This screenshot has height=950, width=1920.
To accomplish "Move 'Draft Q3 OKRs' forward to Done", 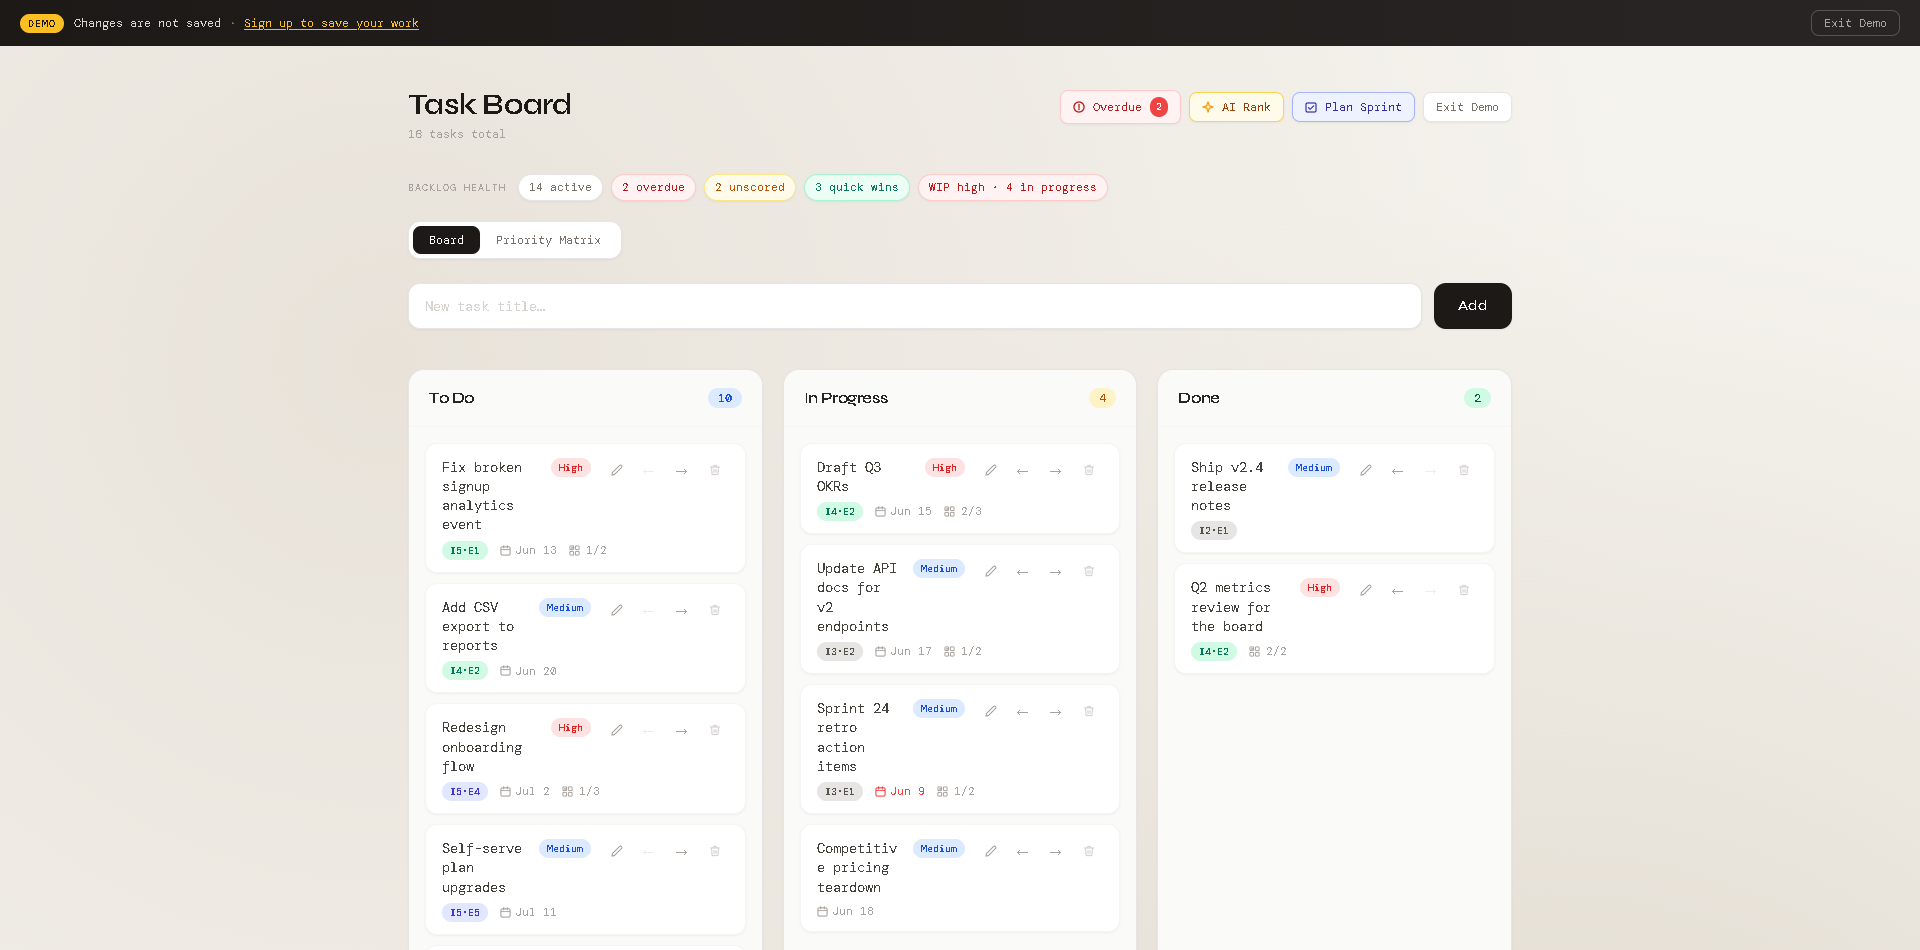I will [1055, 470].
